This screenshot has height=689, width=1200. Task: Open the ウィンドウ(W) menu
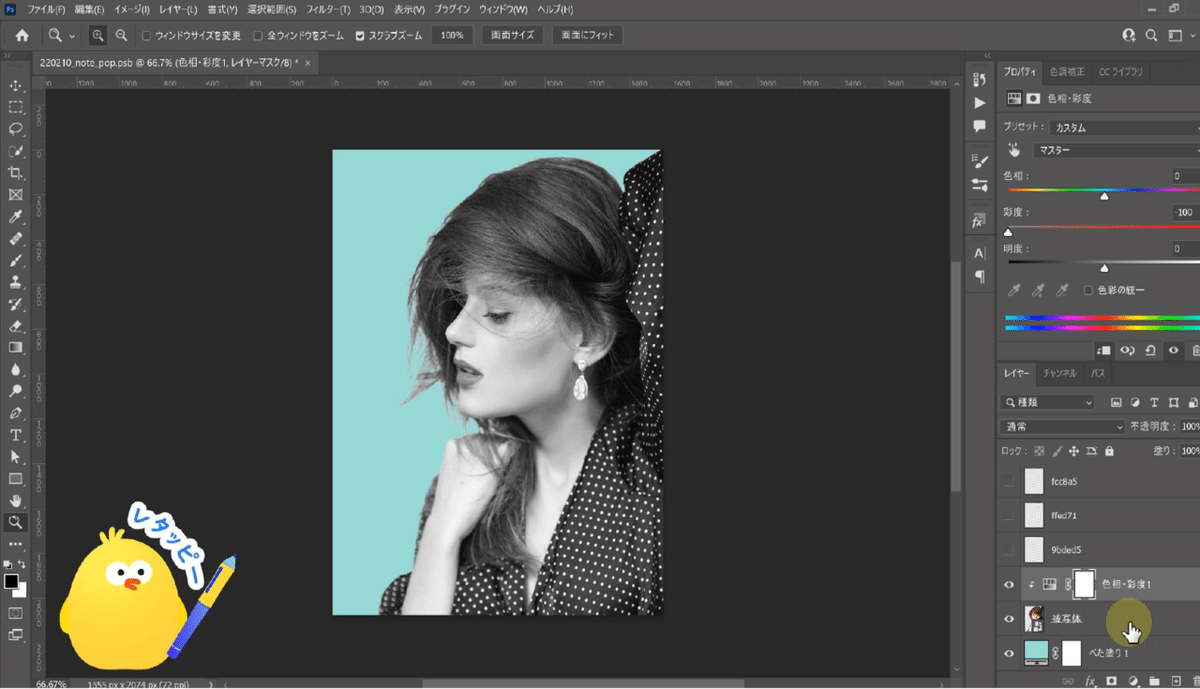503,9
